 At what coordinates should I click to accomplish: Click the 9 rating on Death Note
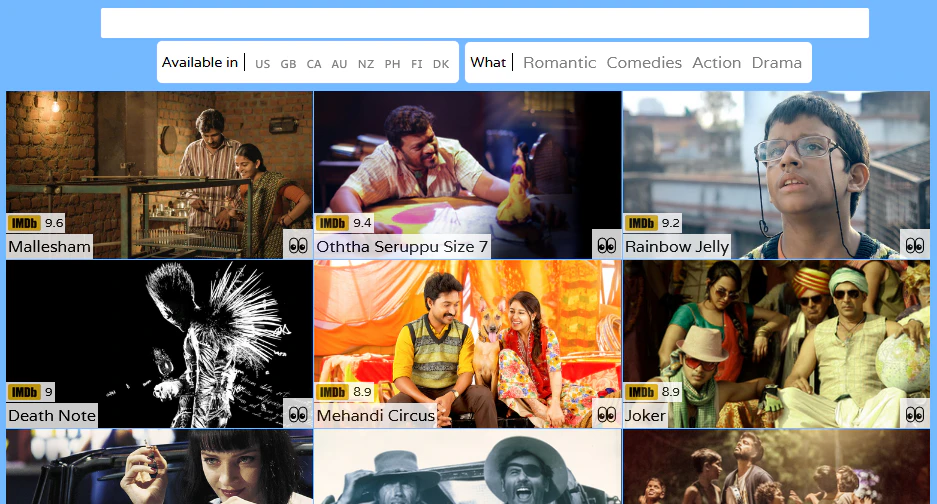(x=48, y=392)
